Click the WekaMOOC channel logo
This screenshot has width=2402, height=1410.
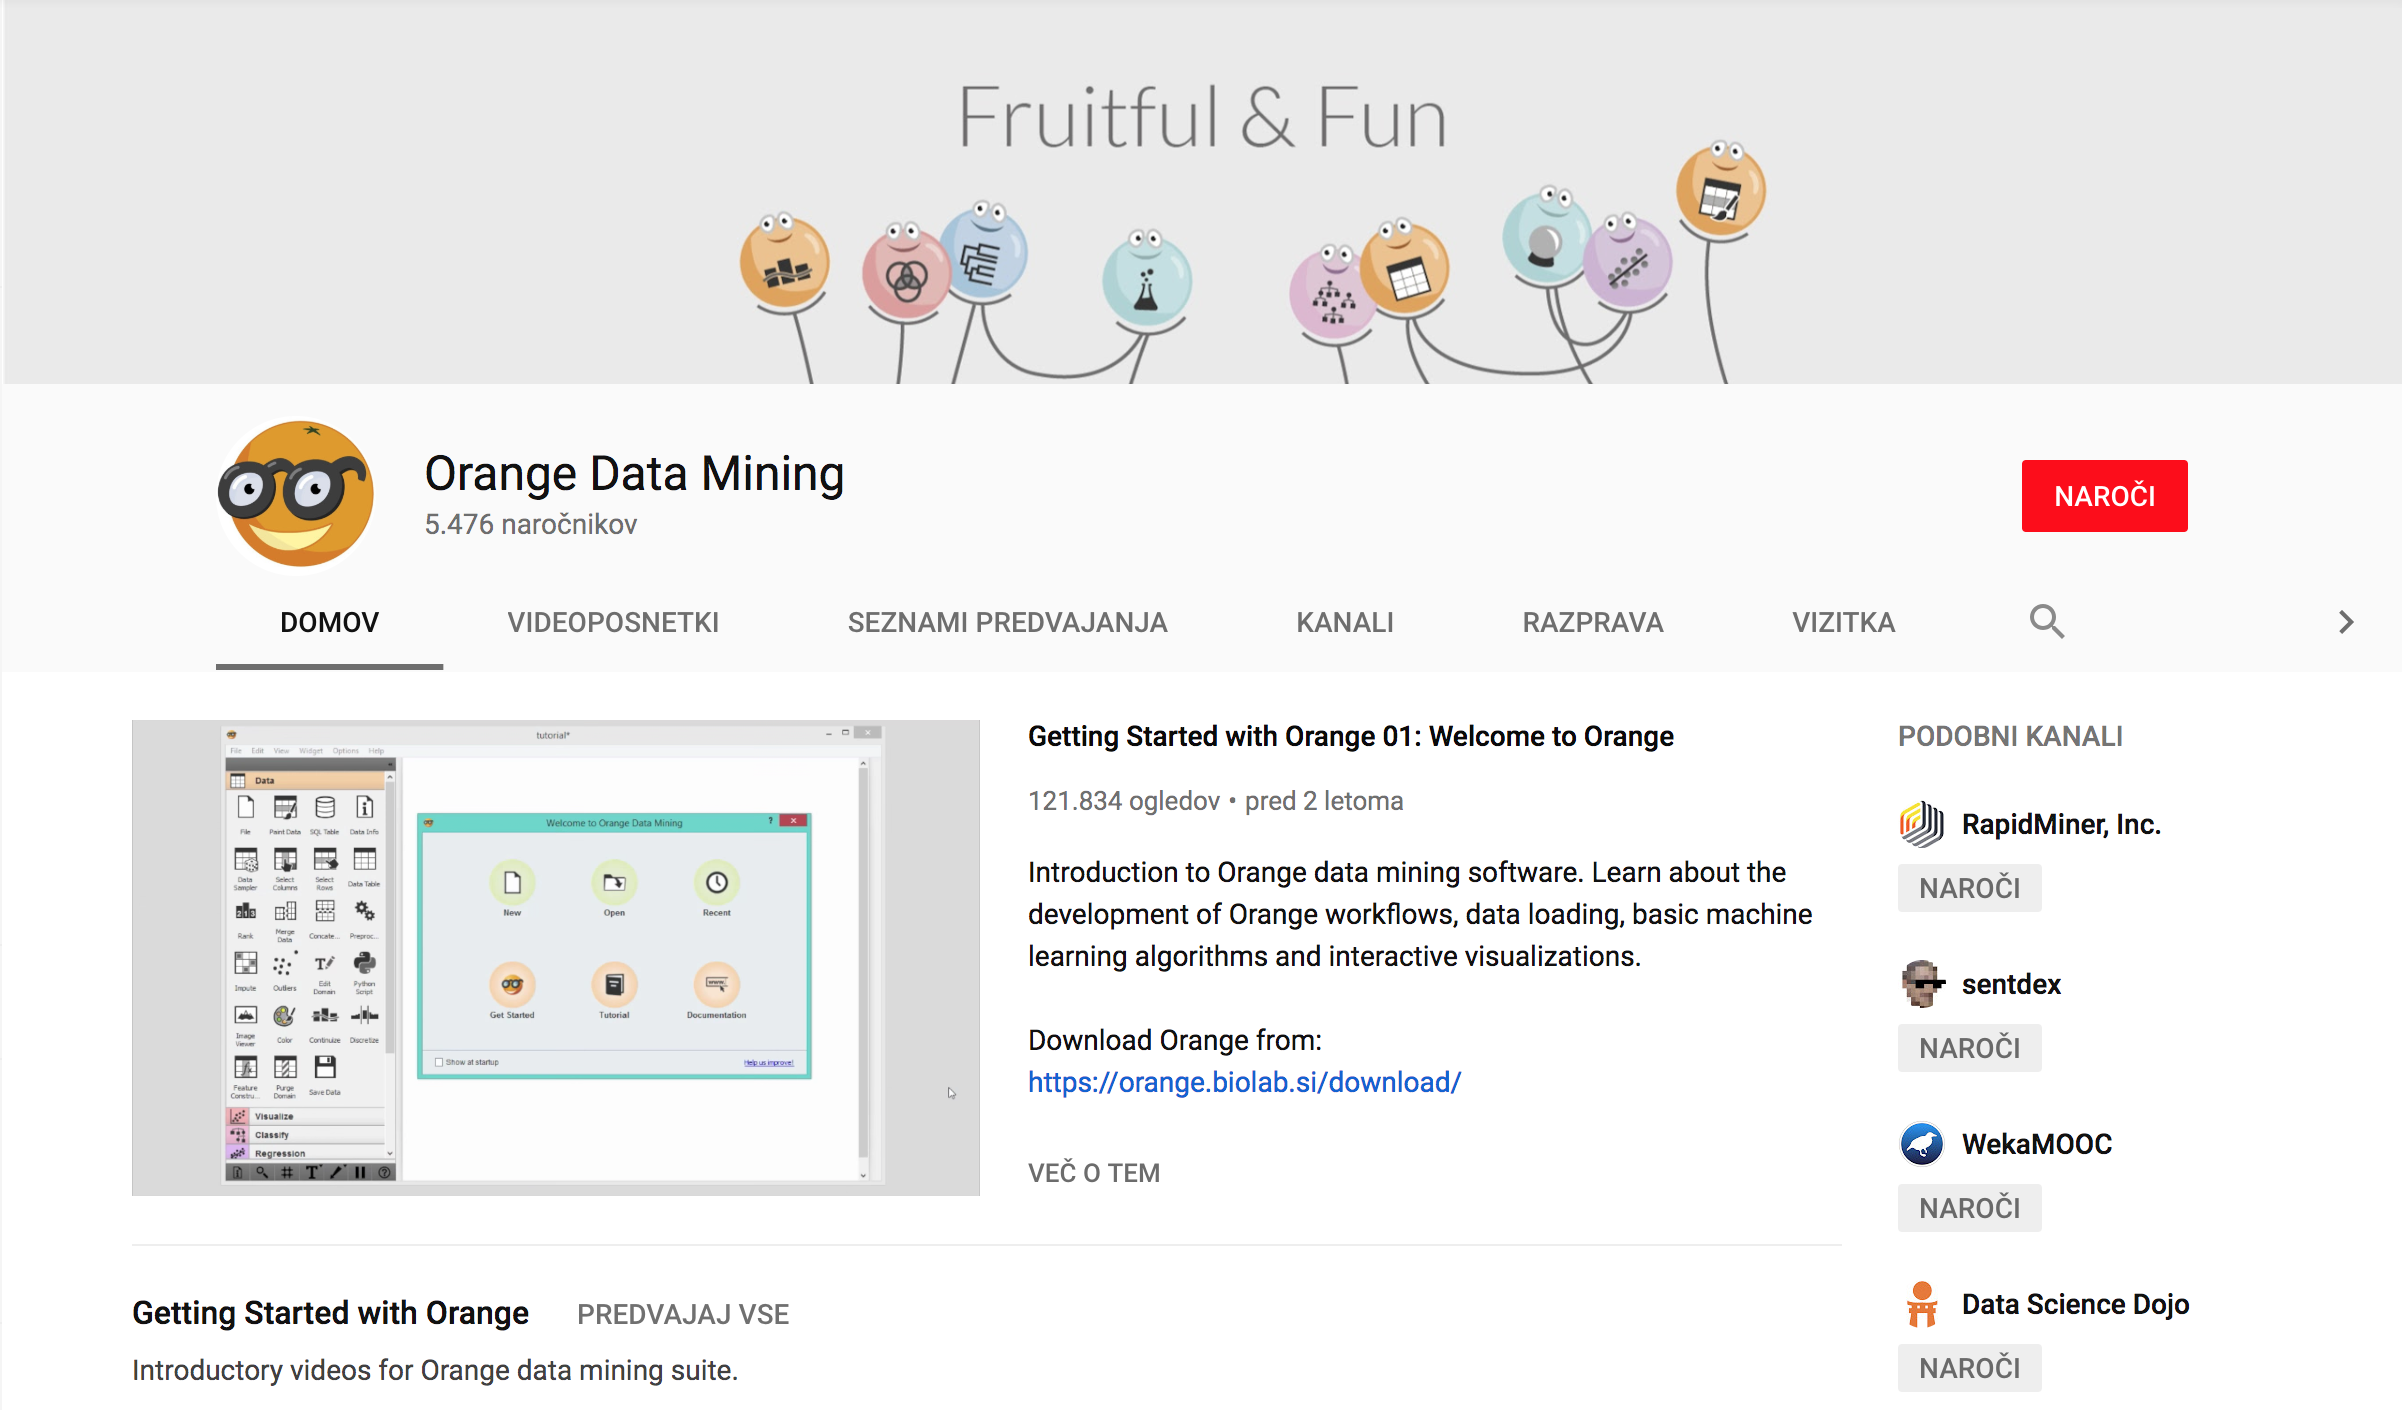[x=1922, y=1144]
